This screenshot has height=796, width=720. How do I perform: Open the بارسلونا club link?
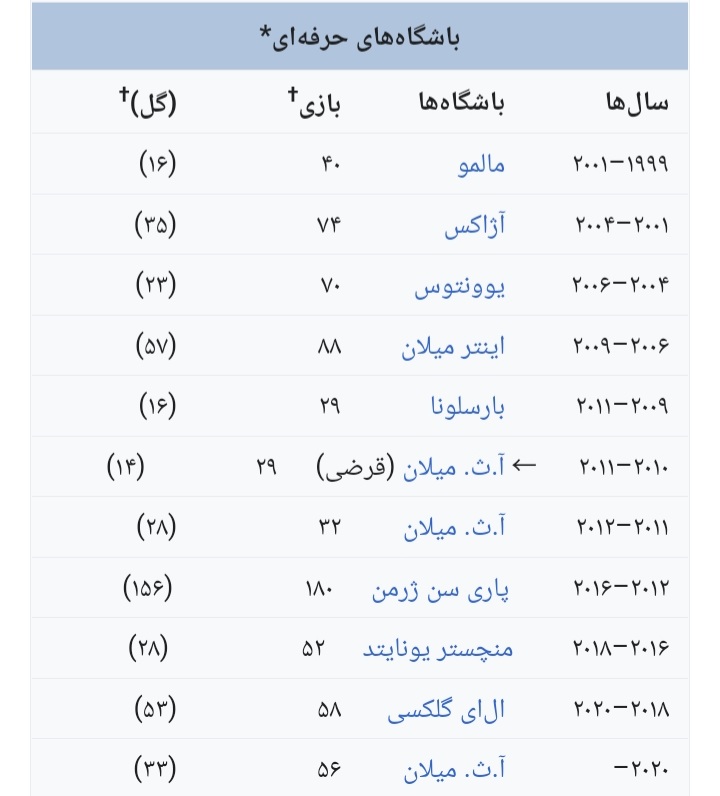468,407
